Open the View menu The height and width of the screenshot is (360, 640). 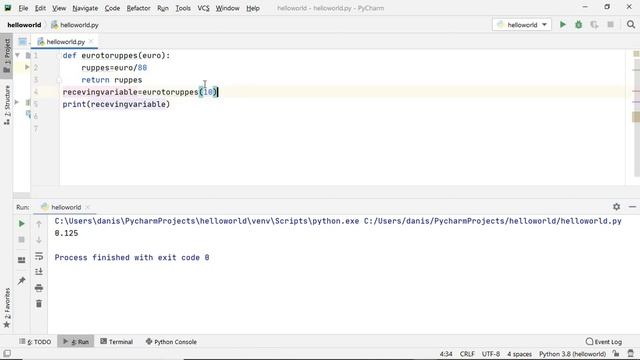[x=59, y=8]
